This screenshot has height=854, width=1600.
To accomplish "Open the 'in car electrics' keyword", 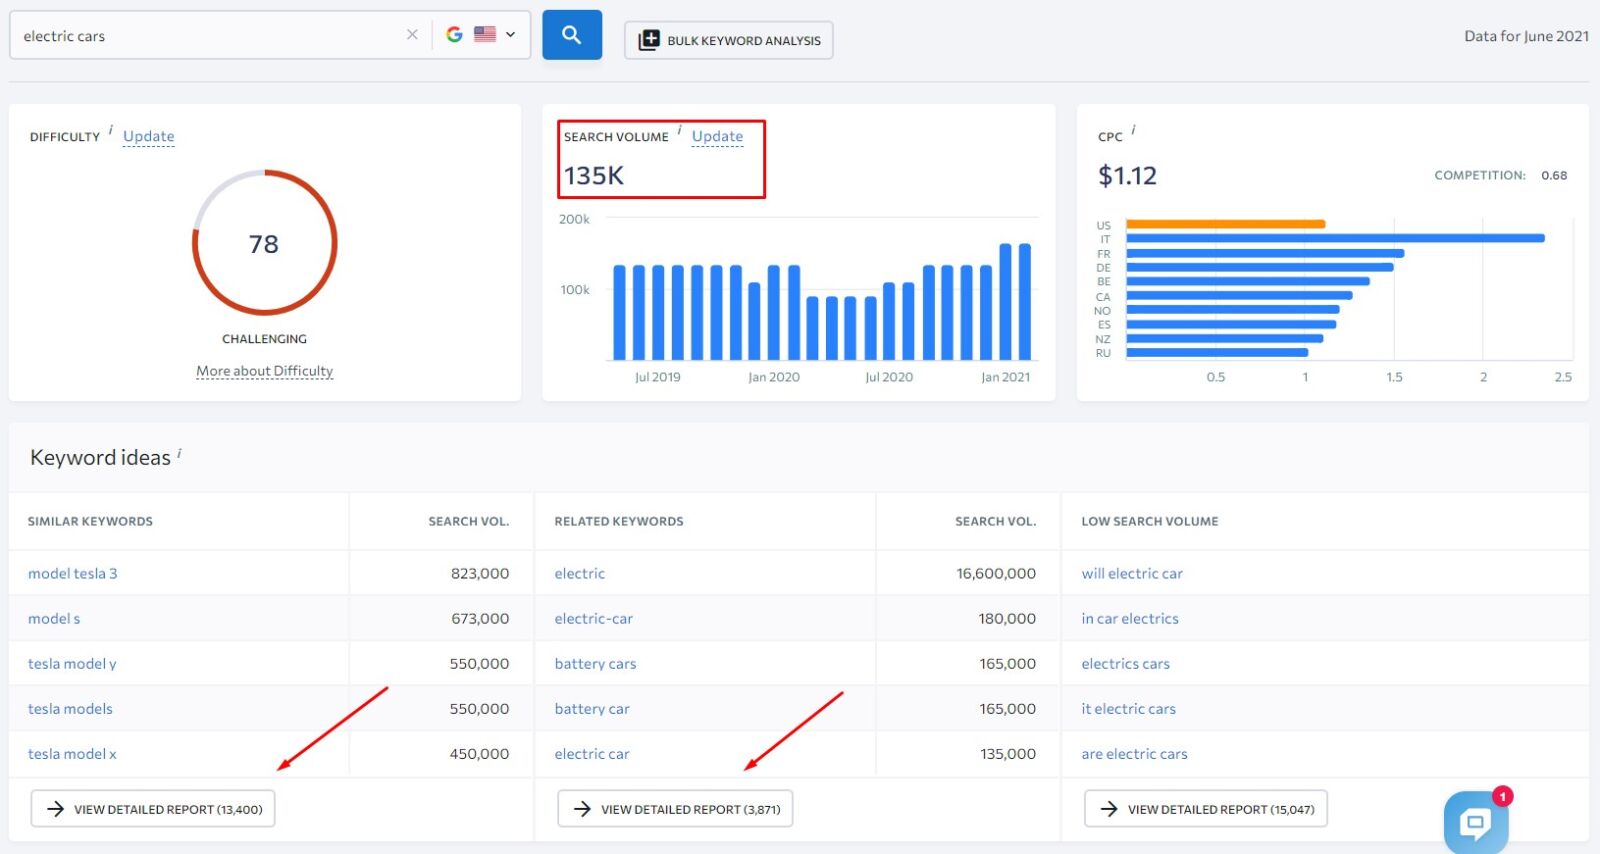I will click(x=1130, y=619).
